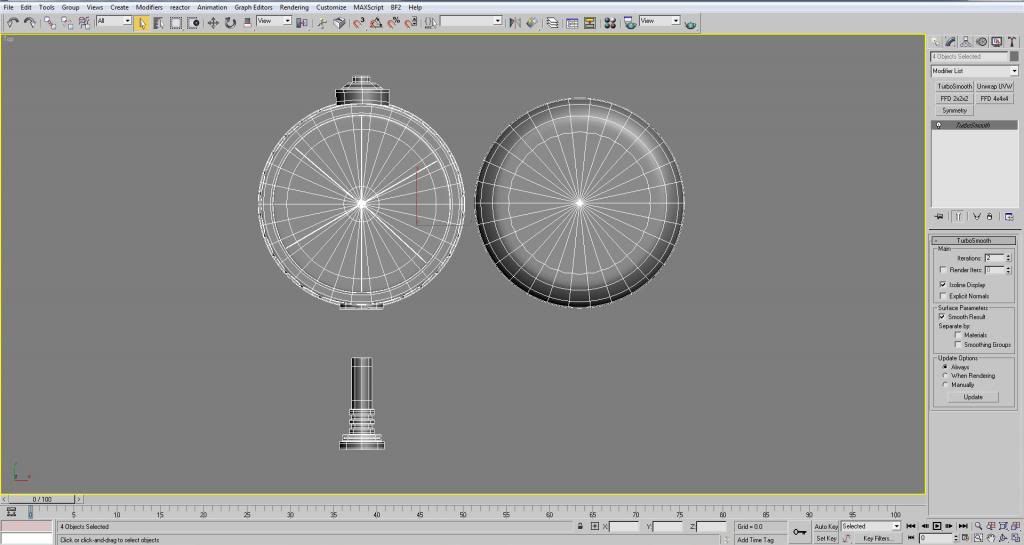The image size is (1024, 545).
Task: Choose the Select and Move tool
Action: [x=213, y=22]
